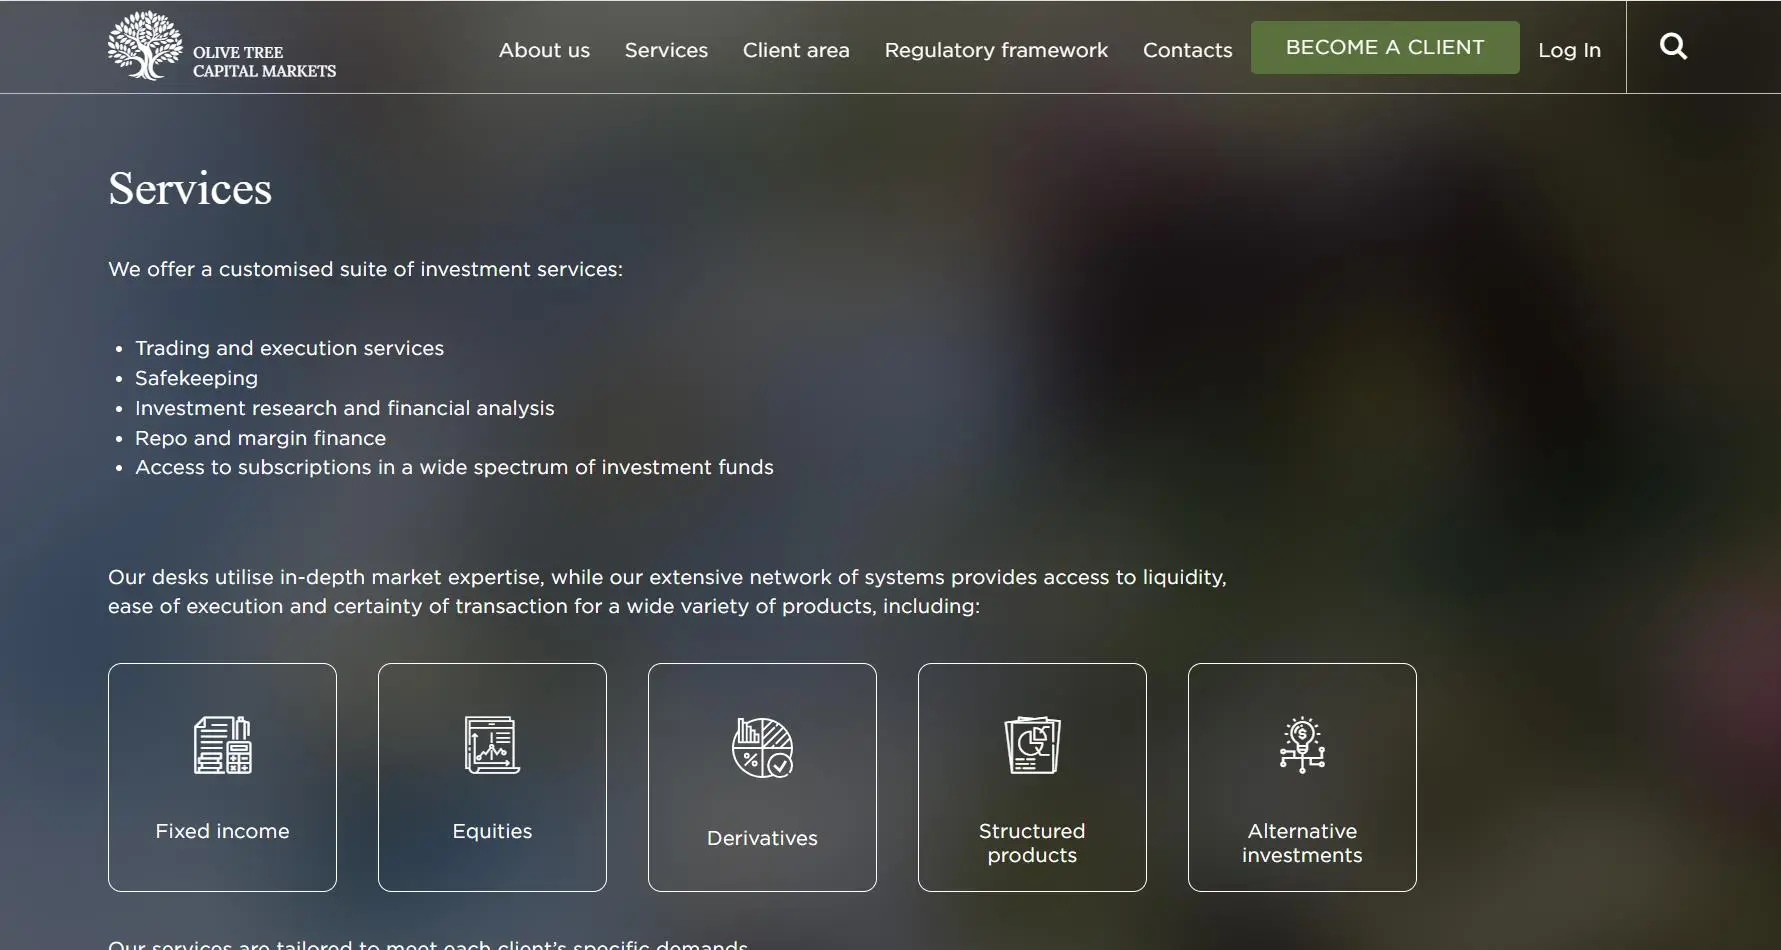Click the BECOME A CLIENT button
This screenshot has height=950, width=1781.
click(1385, 47)
